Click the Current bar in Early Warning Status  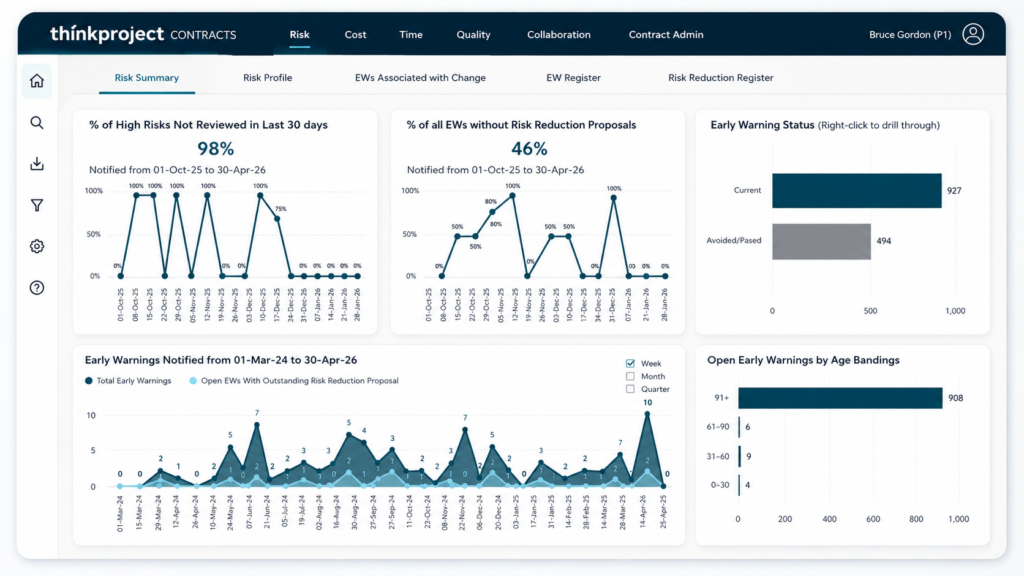[857, 191]
